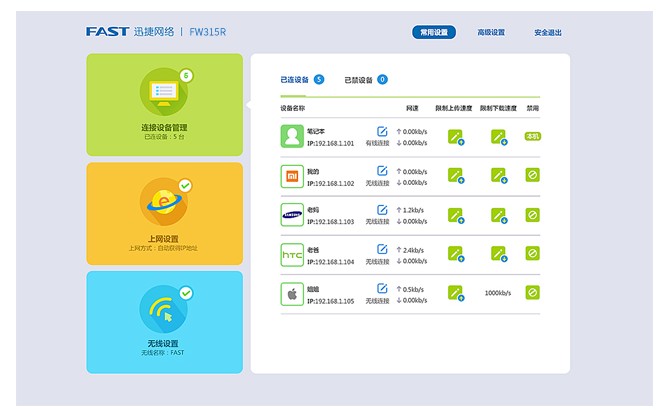This screenshot has width=664, height=416.
Task: Switch to 已禁设备 tab
Action: (360, 79)
